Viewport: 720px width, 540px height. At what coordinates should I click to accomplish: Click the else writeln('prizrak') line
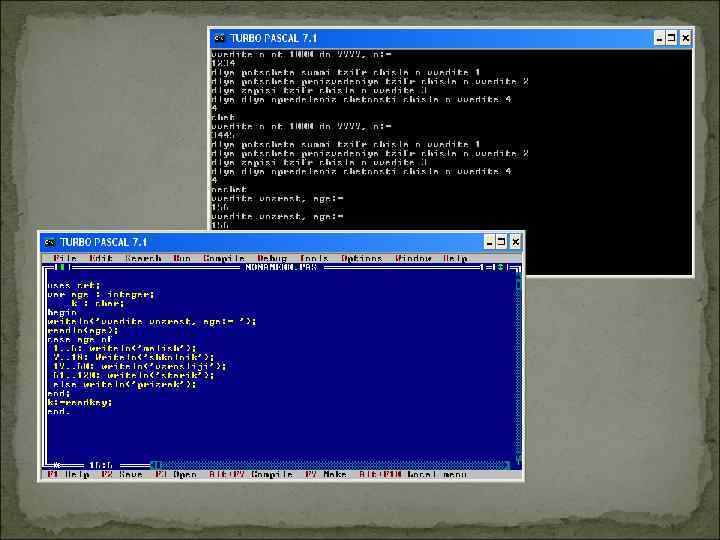click(x=124, y=384)
